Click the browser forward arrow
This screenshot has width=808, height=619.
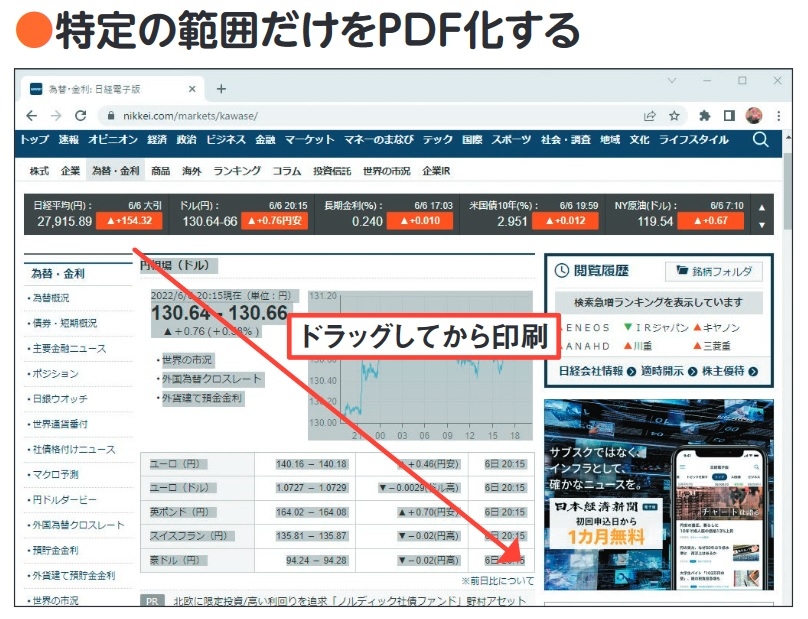pyautogui.click(x=56, y=116)
